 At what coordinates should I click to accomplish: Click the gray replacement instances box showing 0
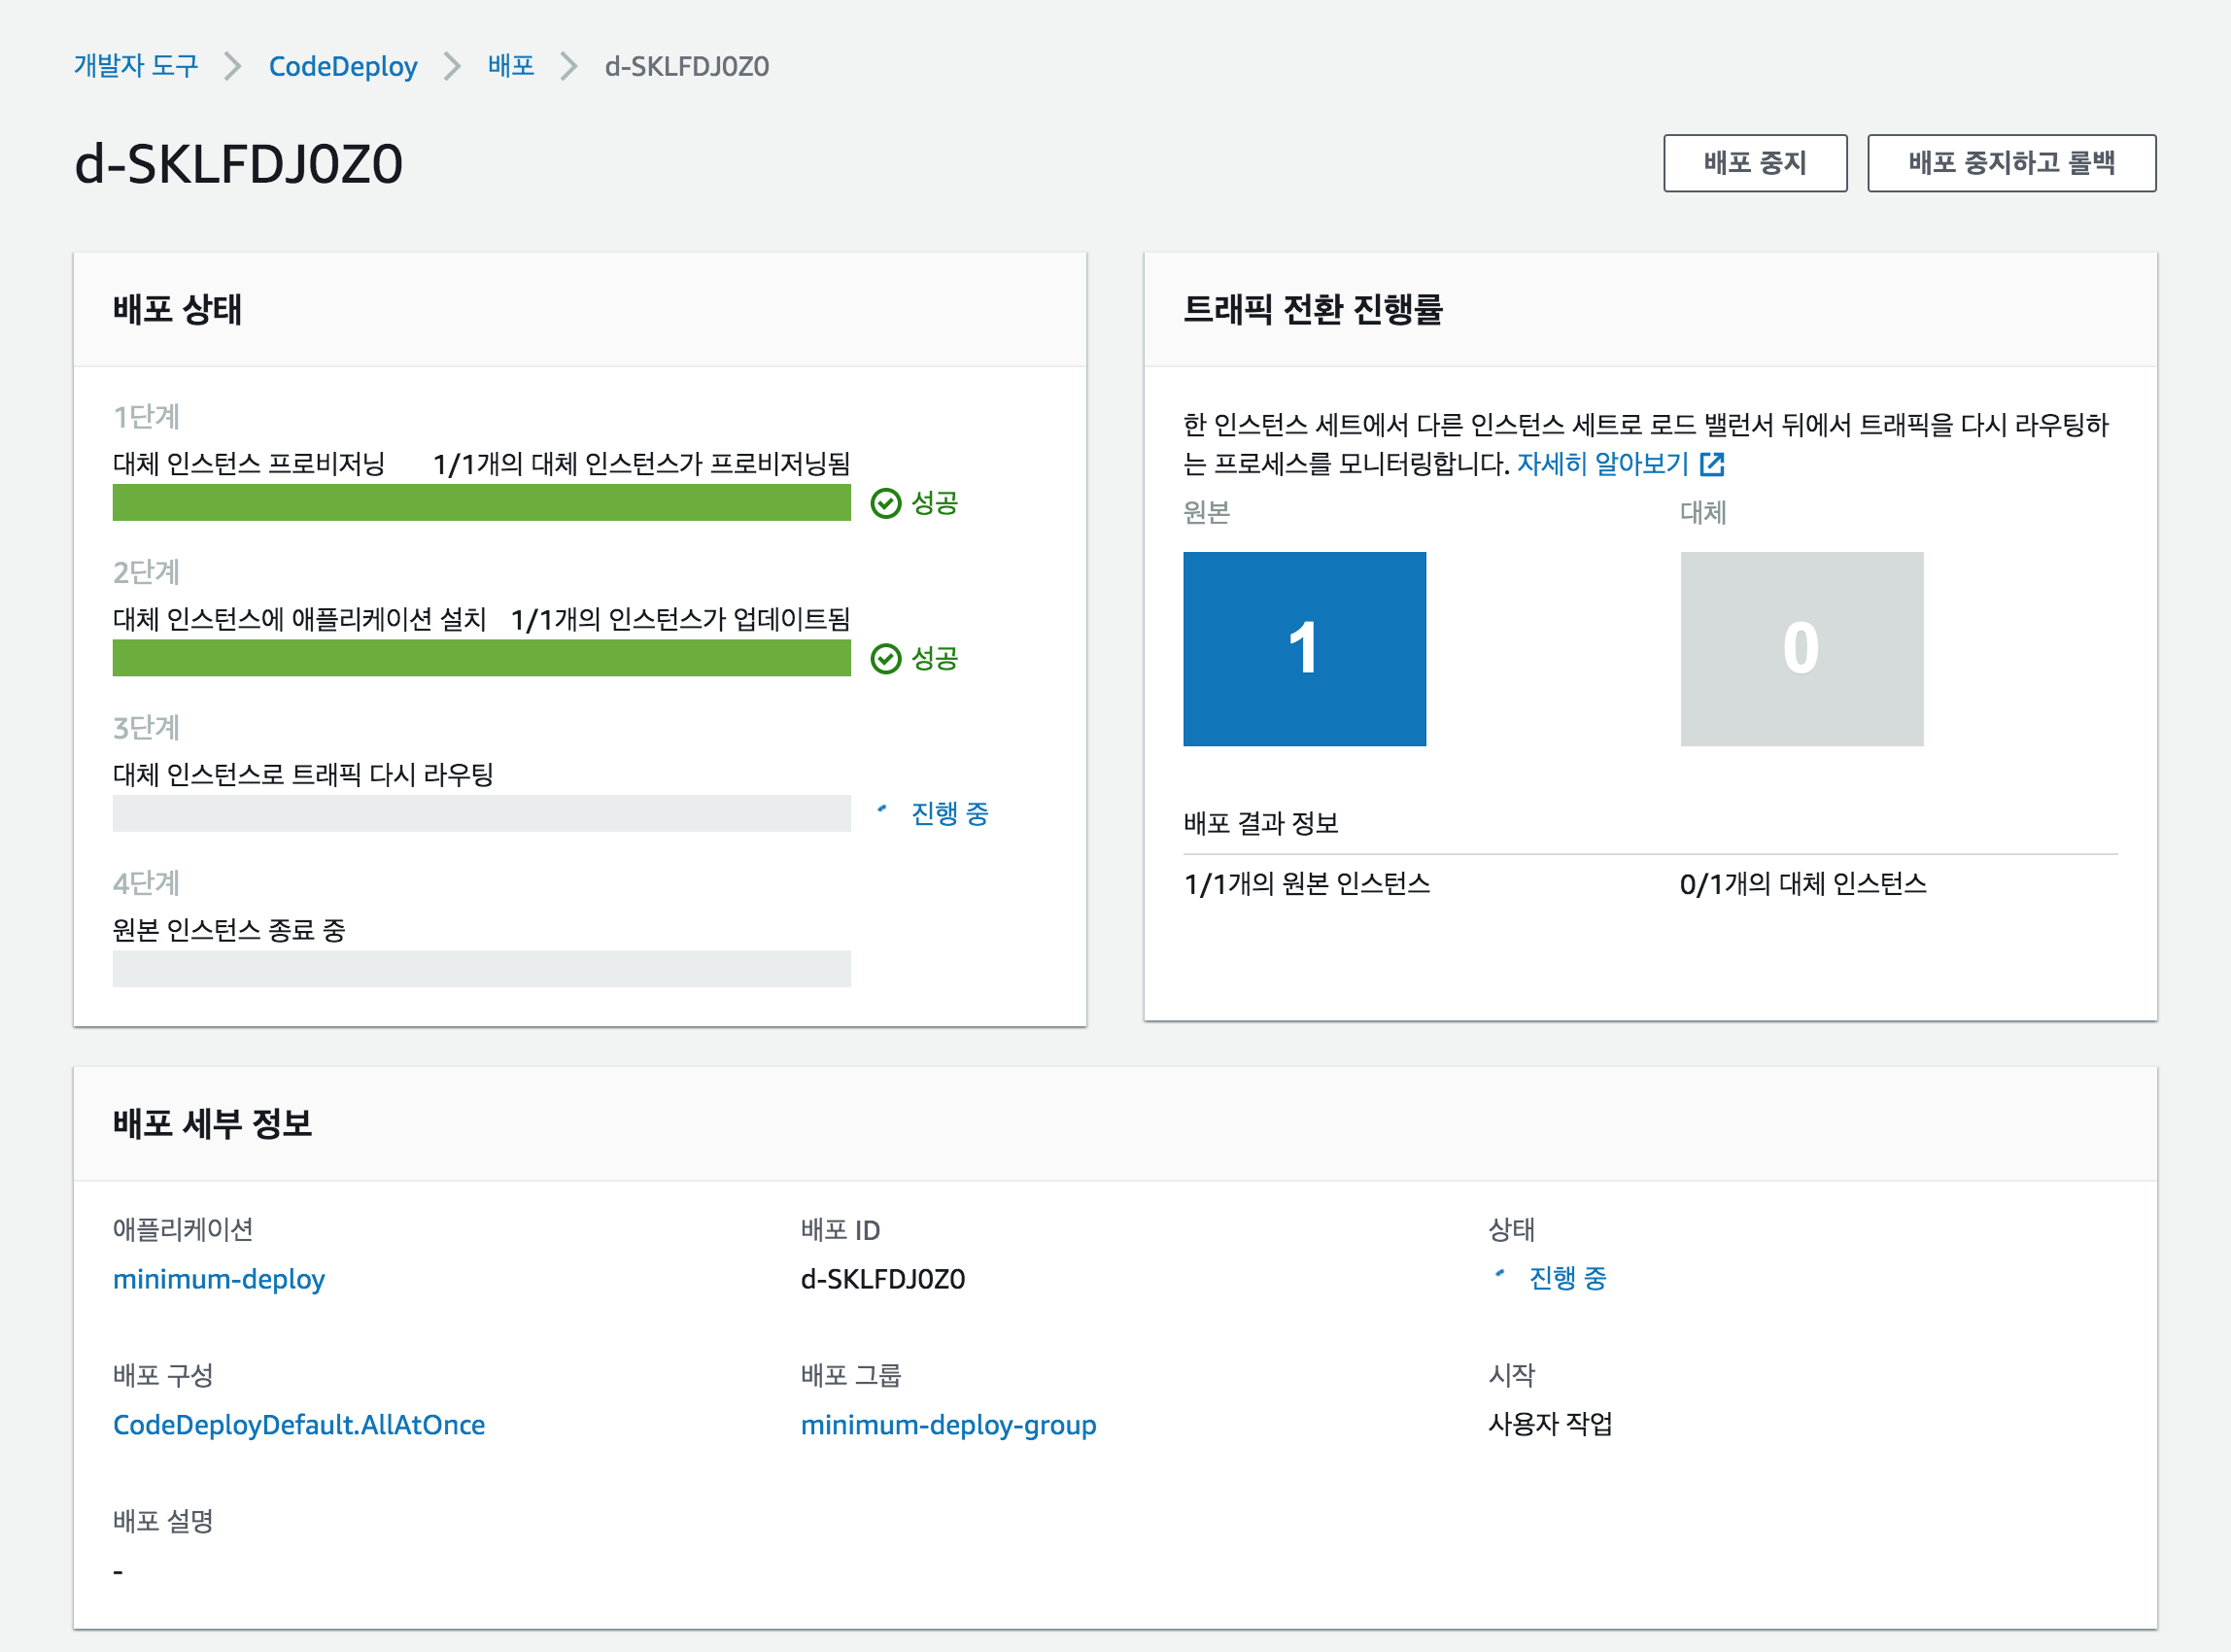[x=1801, y=649]
